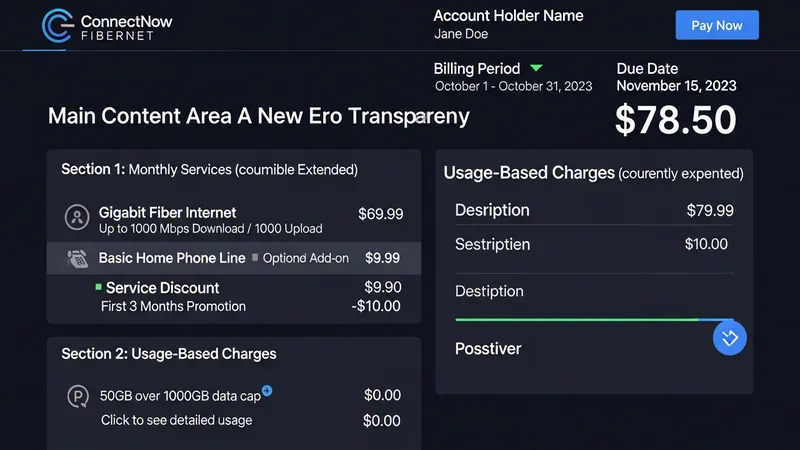Viewport: 800px width, 450px height.
Task: Toggle the green Service Discount indicator
Action: click(98, 287)
